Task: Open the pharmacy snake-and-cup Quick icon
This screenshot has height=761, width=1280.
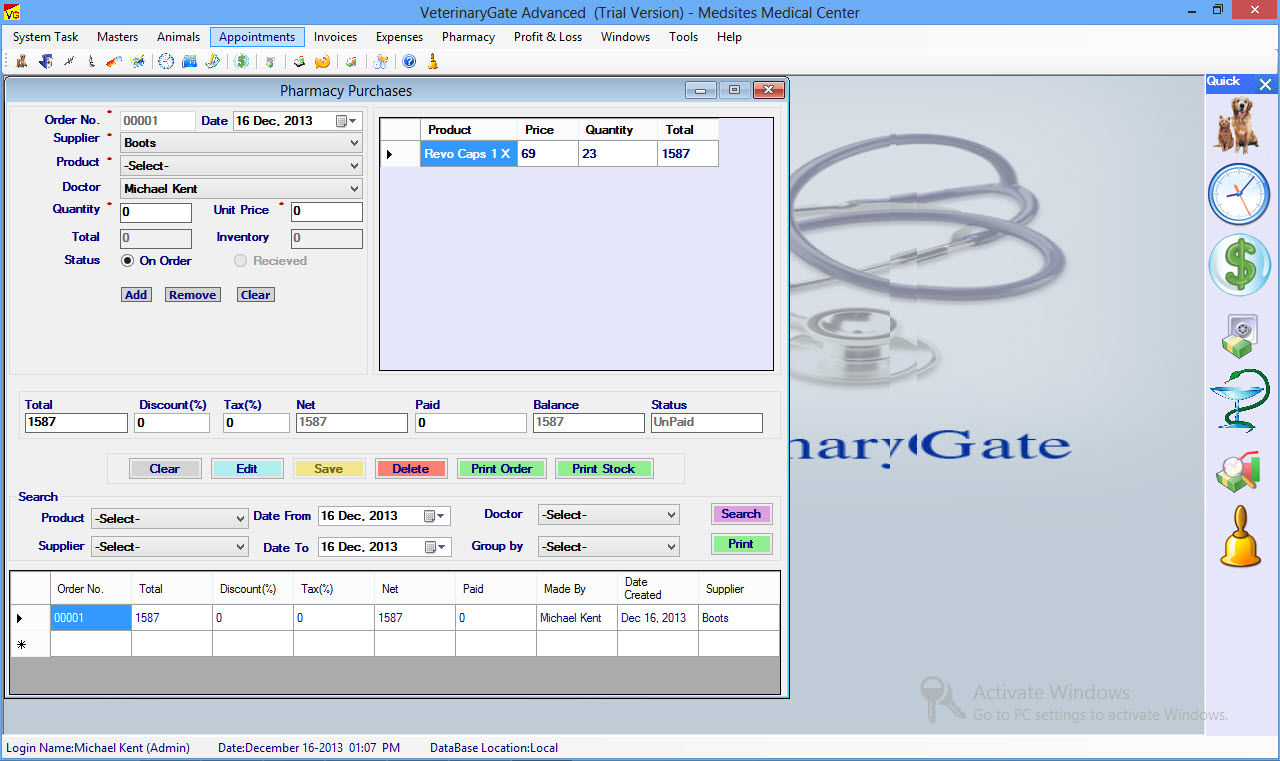Action: (1238, 401)
